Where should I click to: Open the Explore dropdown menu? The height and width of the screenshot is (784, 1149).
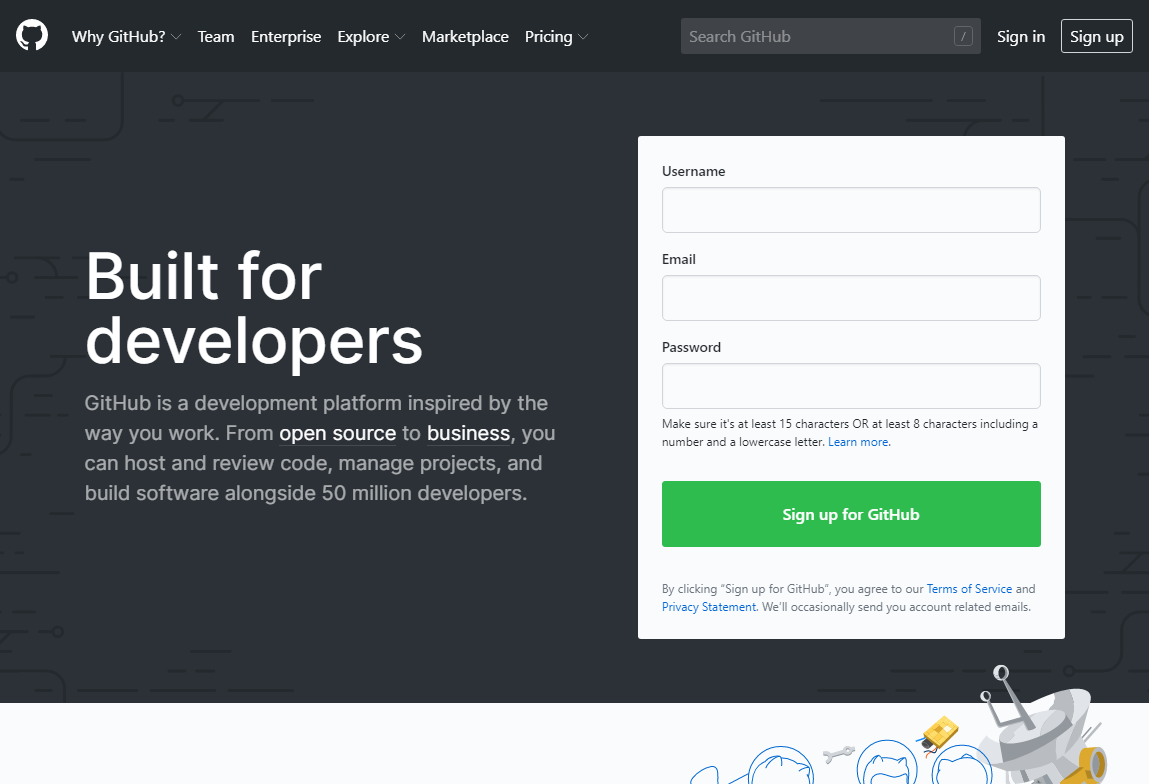[371, 37]
